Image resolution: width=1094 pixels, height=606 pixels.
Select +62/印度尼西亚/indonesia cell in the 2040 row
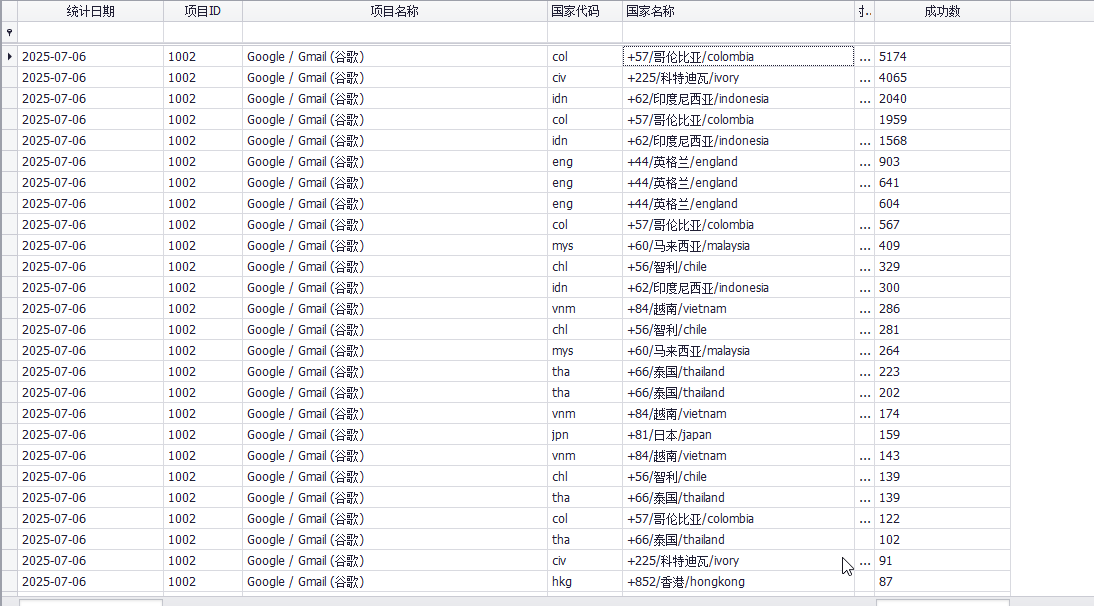click(738, 98)
